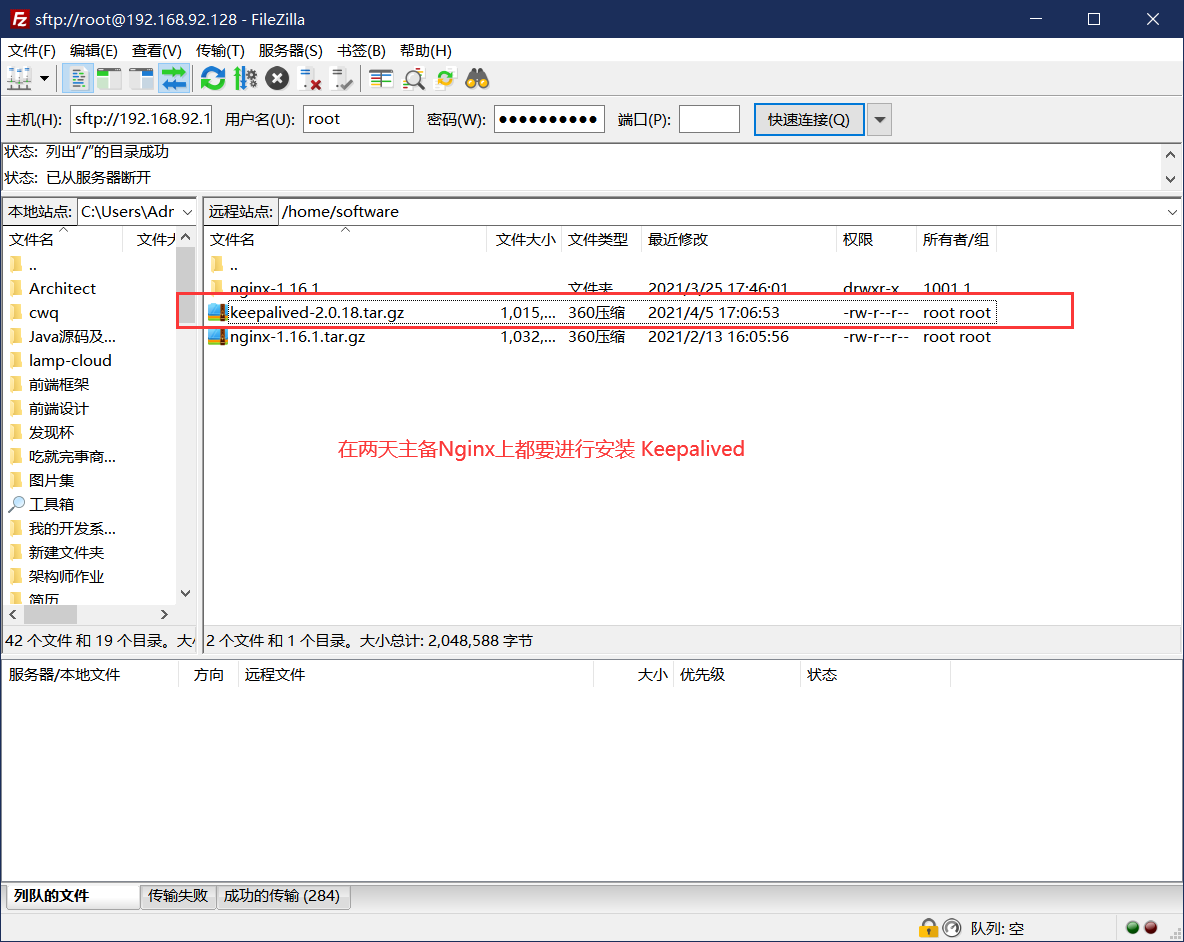The image size is (1184, 942).
Task: Cancel current operation icon
Action: point(277,78)
